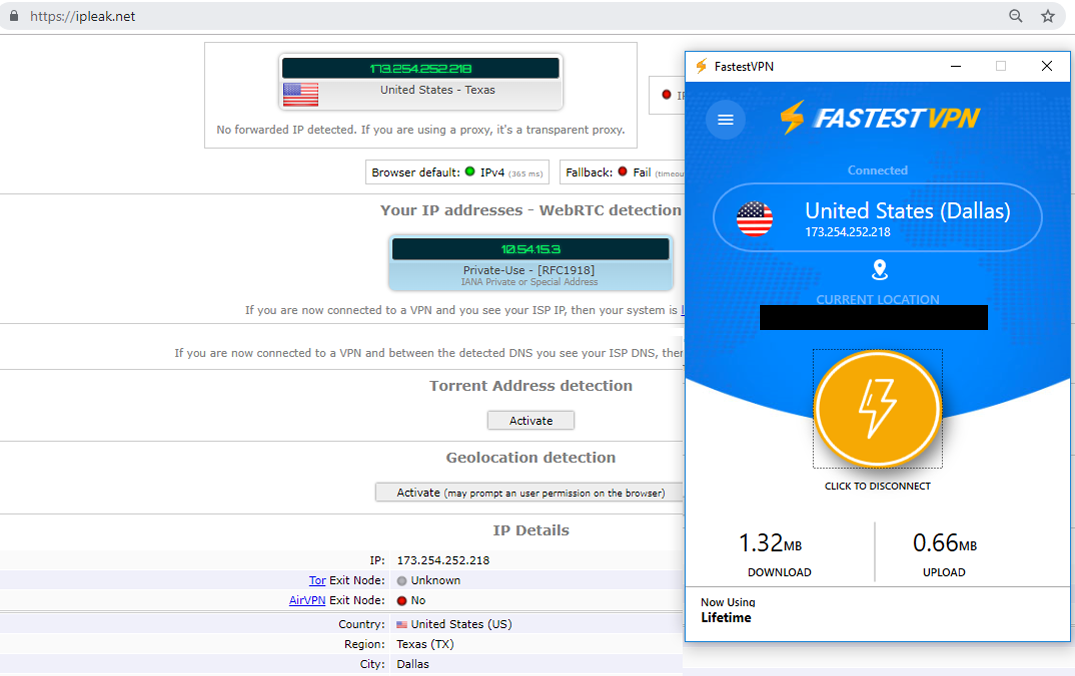Click the FastestVPN title bar lightning icon
The width and height of the screenshot is (1075, 676).
pos(701,67)
